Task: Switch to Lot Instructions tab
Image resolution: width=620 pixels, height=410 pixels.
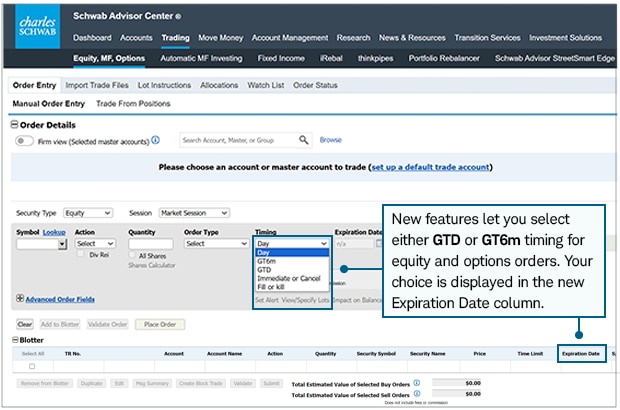Action: click(x=164, y=85)
